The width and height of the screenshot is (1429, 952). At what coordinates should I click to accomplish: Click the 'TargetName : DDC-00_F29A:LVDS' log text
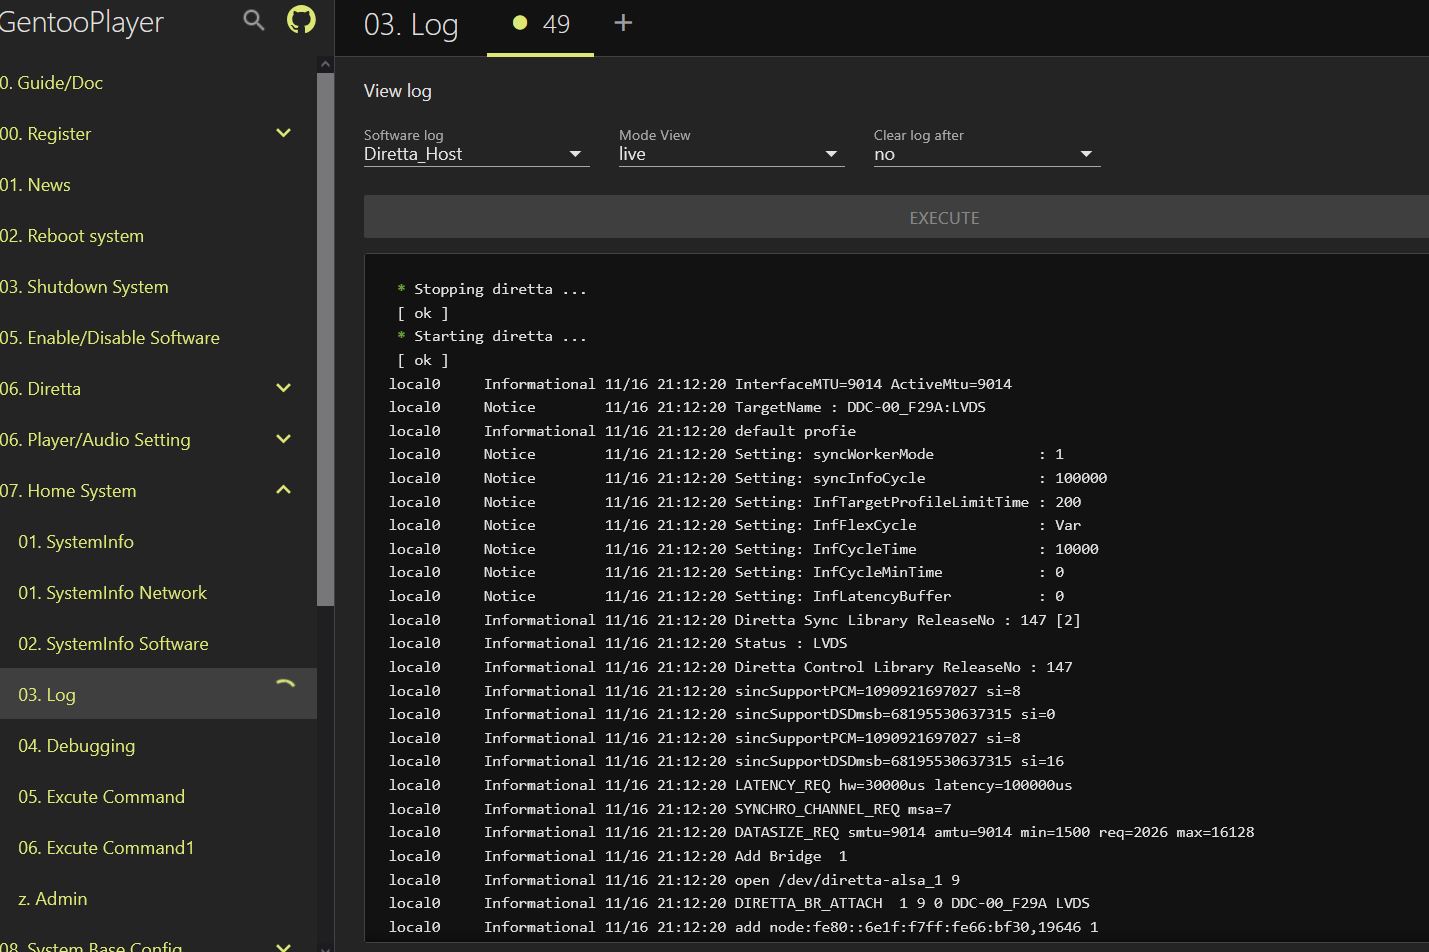coord(860,407)
